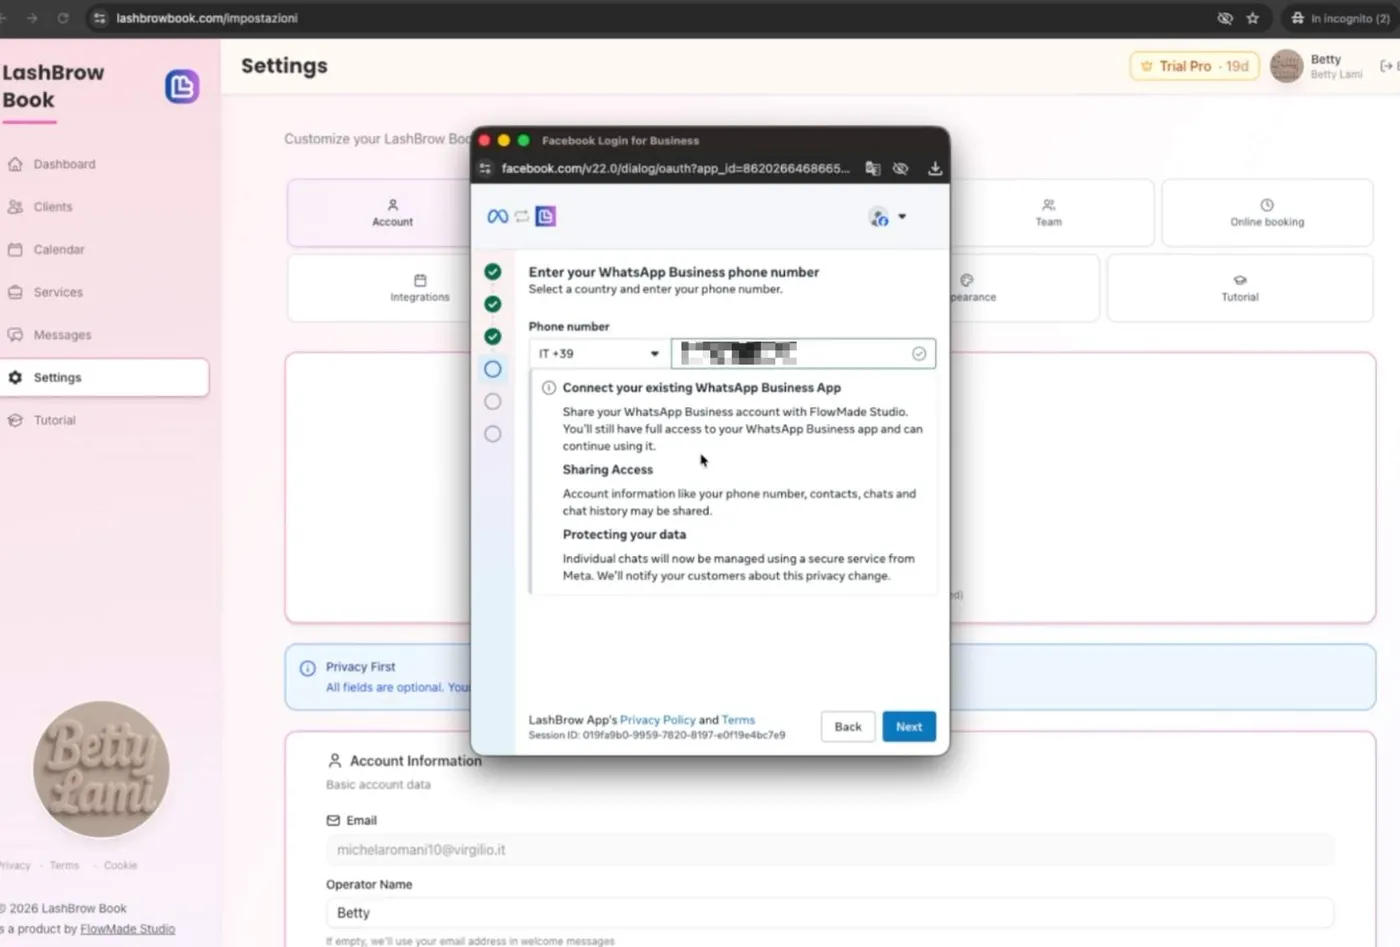This screenshot has width=1400, height=947.
Task: Open the Tutorial settings tab card
Action: coord(1240,288)
